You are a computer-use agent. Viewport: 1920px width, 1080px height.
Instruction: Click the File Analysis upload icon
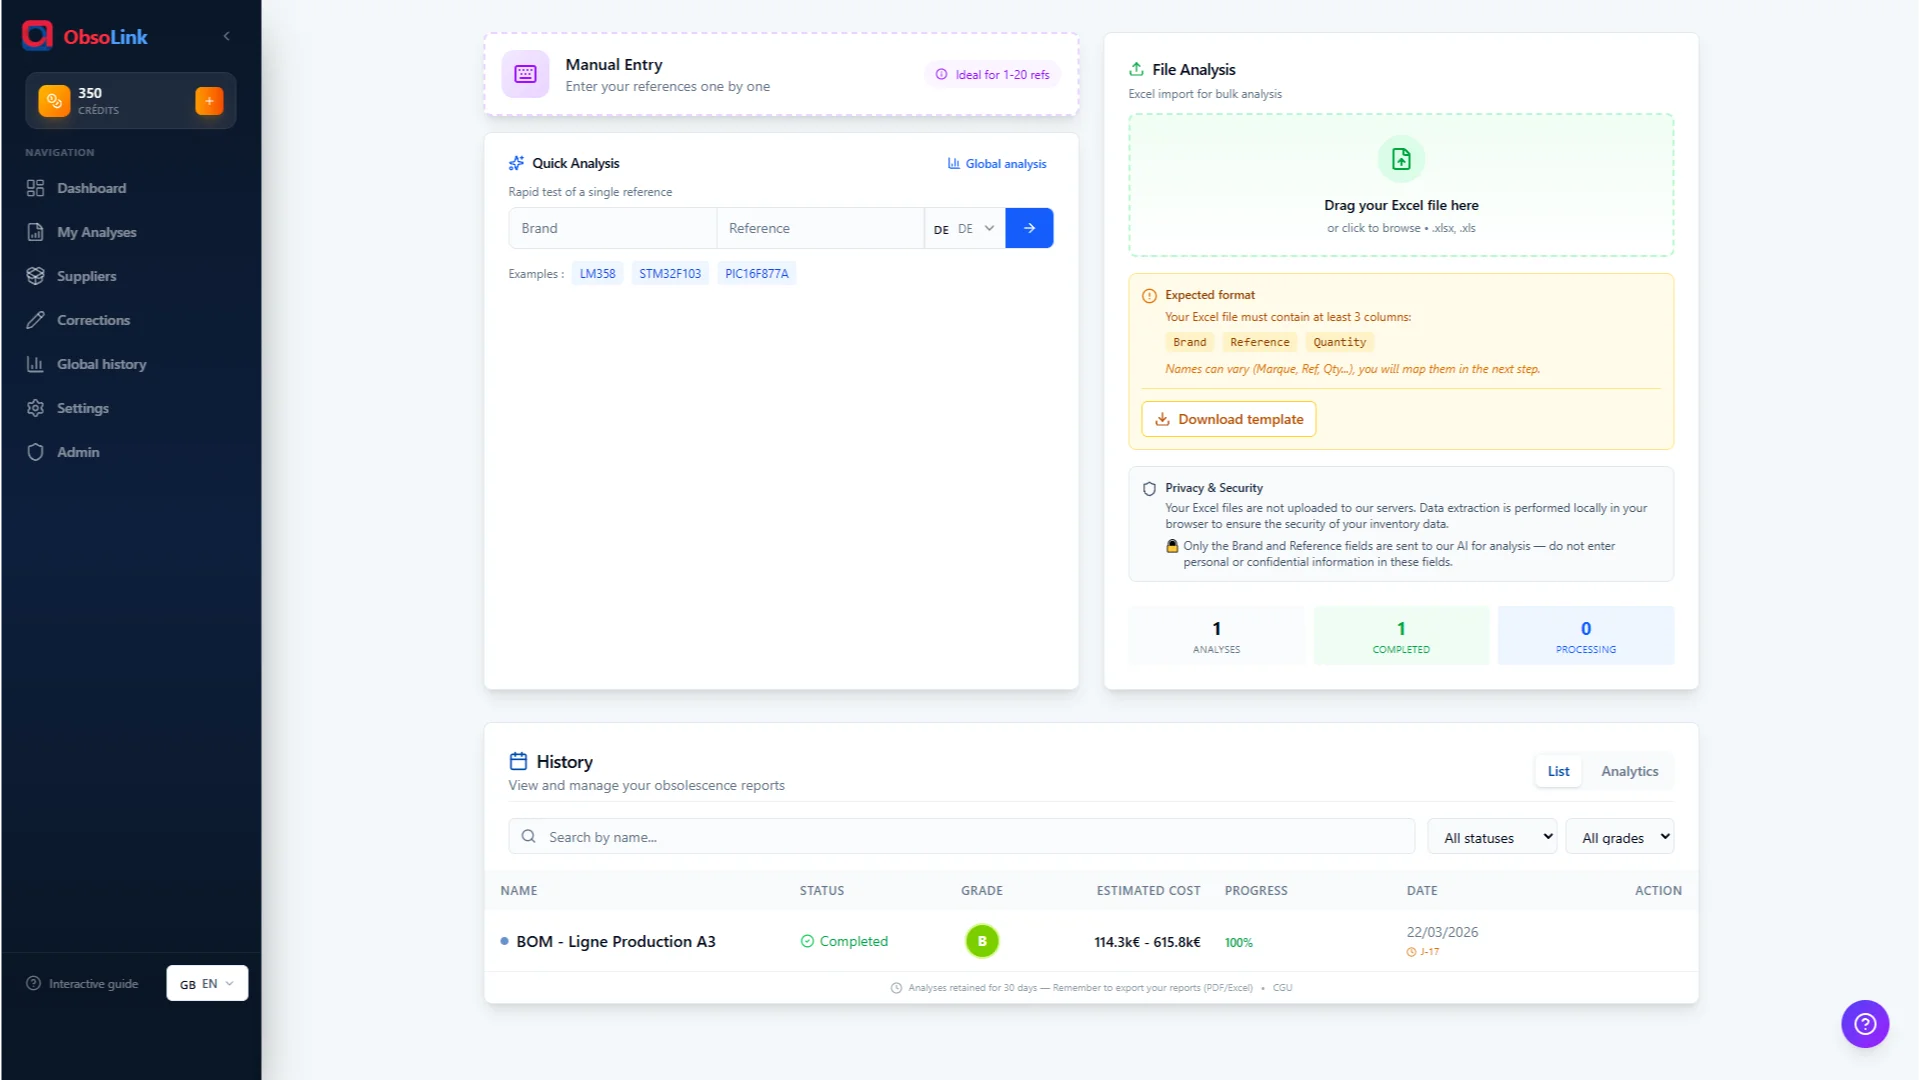pos(1136,69)
